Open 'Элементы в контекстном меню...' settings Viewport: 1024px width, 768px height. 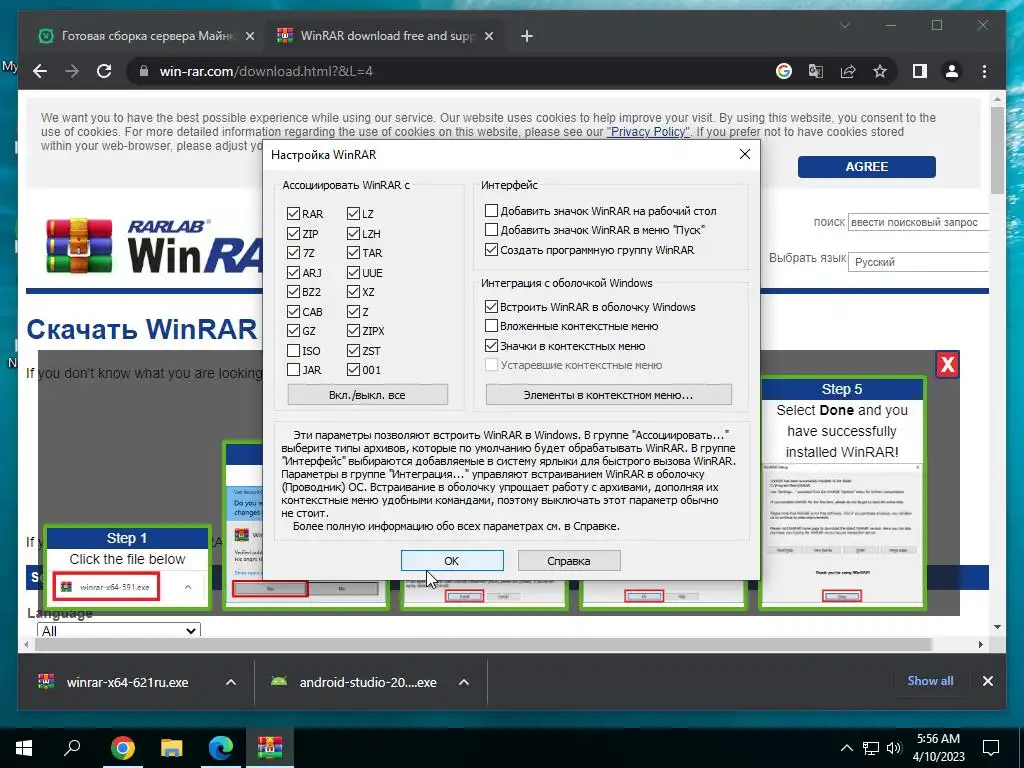608,394
